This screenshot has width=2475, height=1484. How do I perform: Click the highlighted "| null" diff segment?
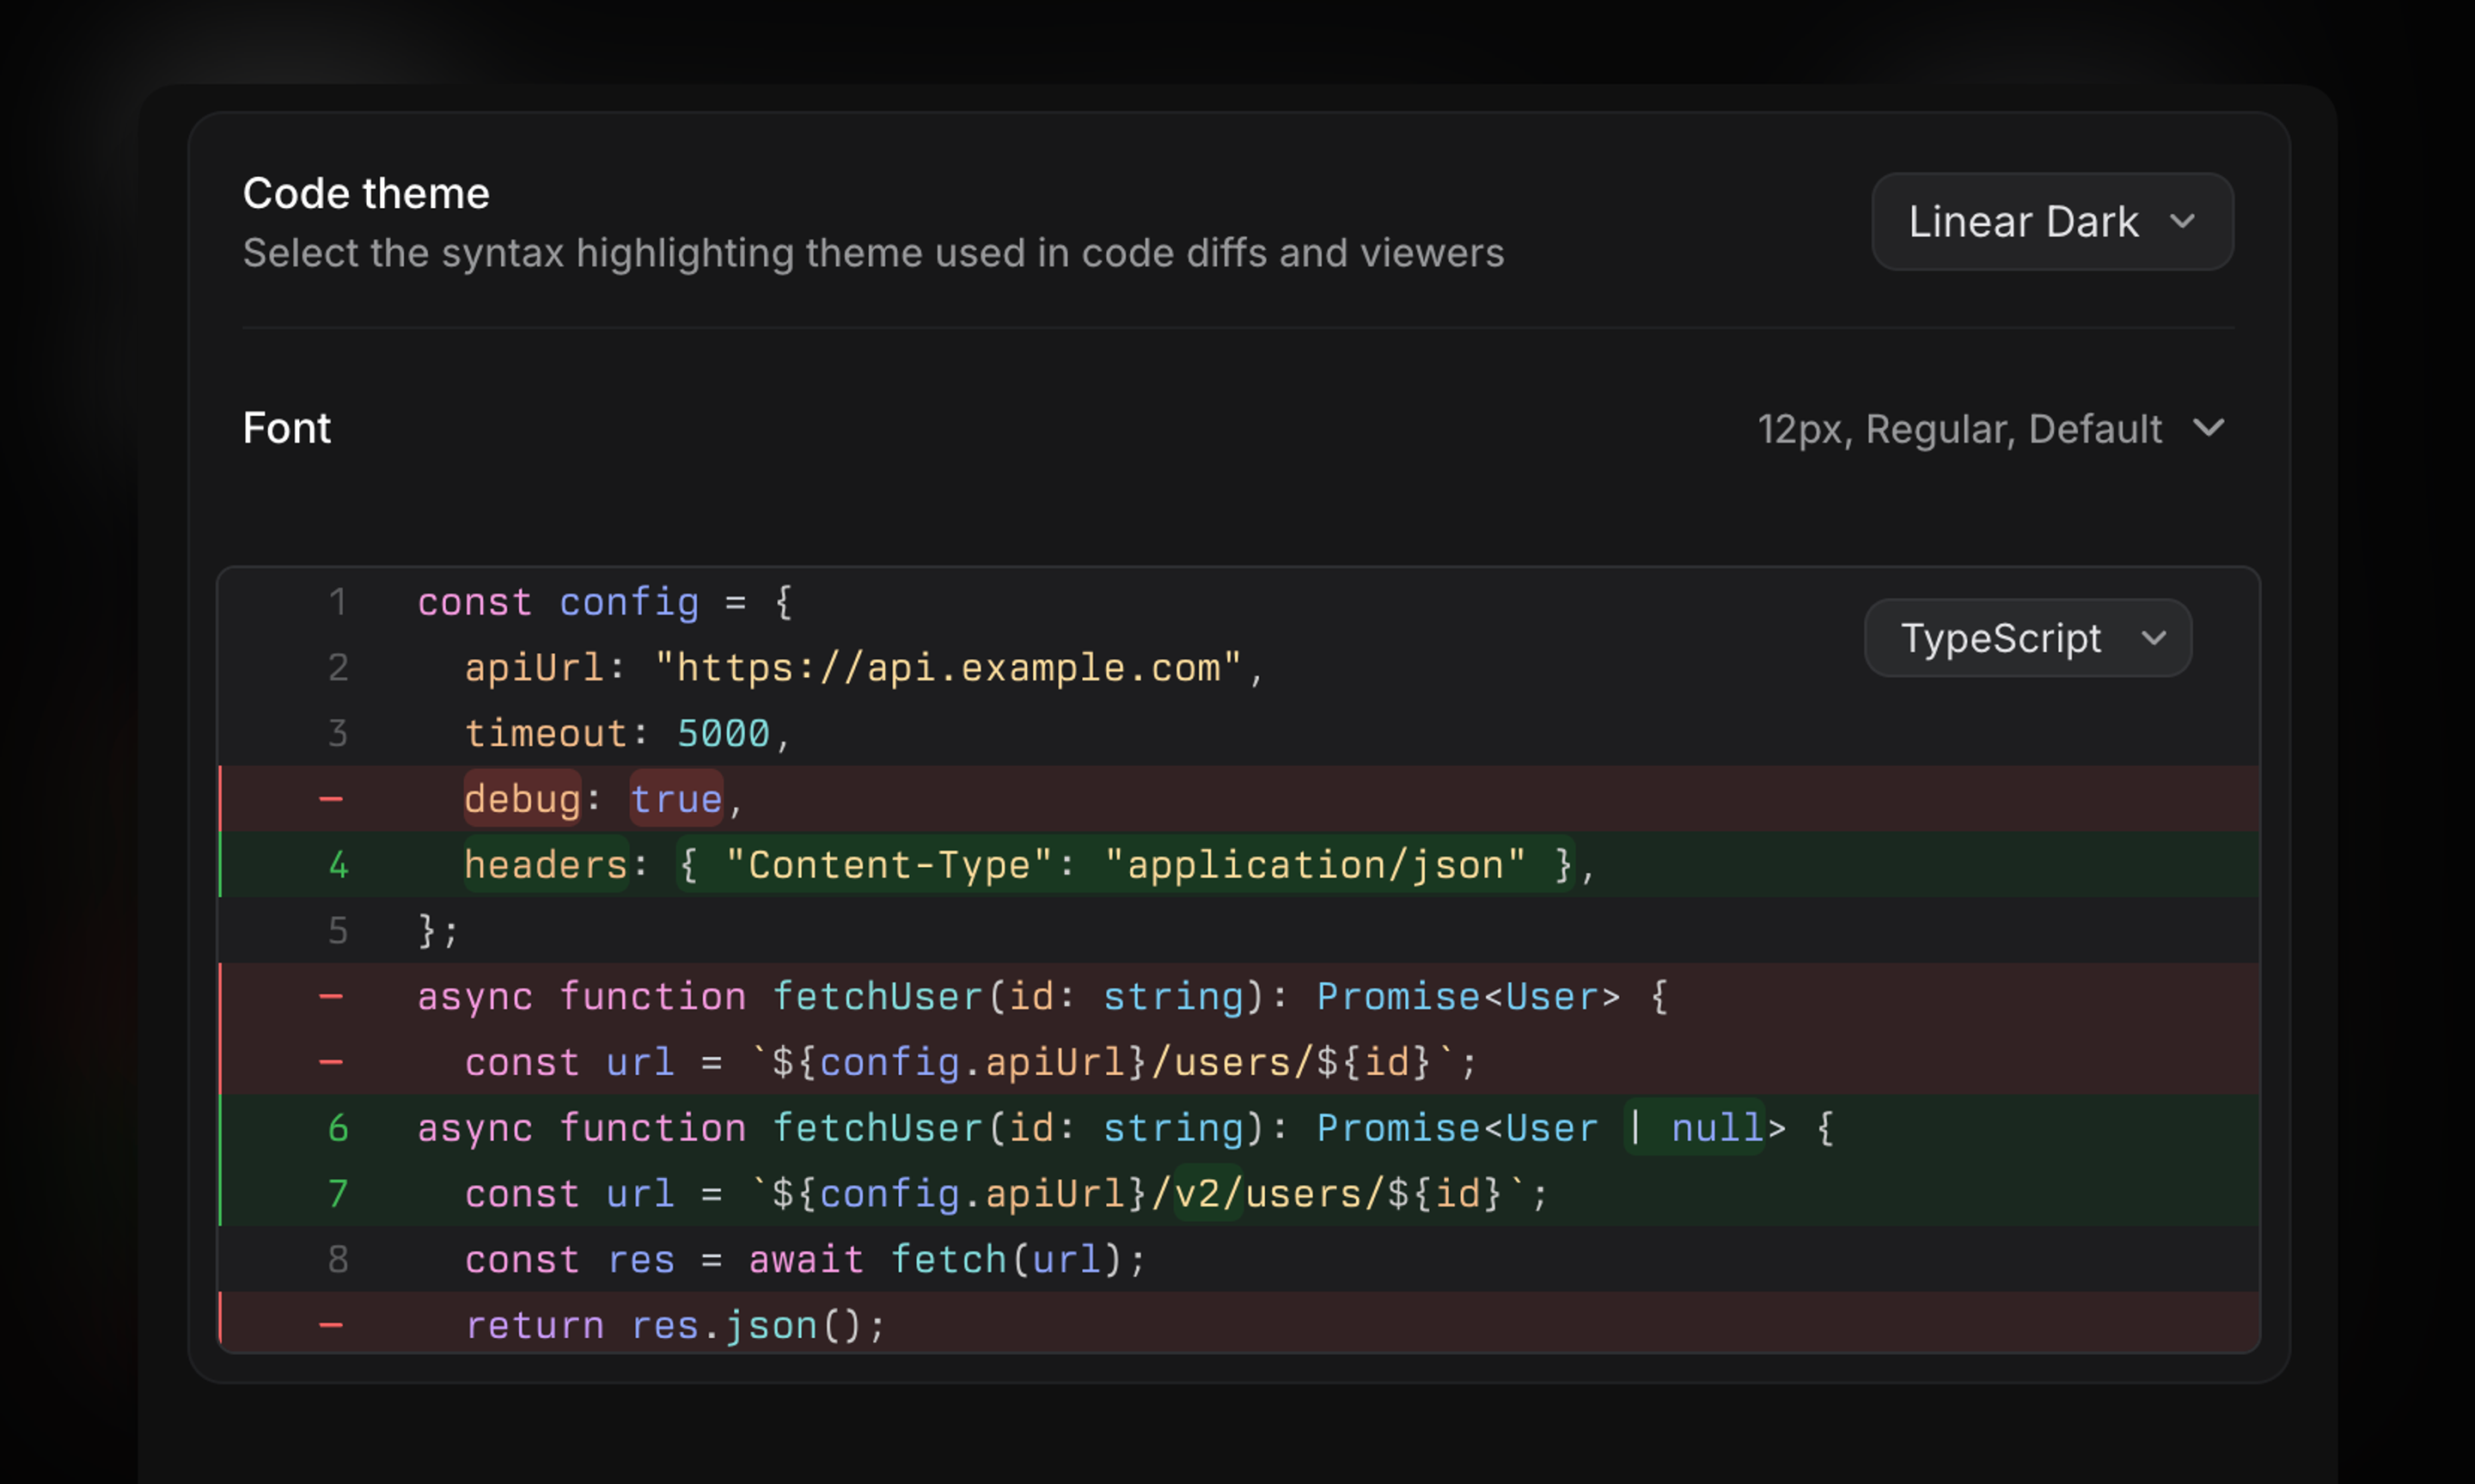click(1695, 1128)
